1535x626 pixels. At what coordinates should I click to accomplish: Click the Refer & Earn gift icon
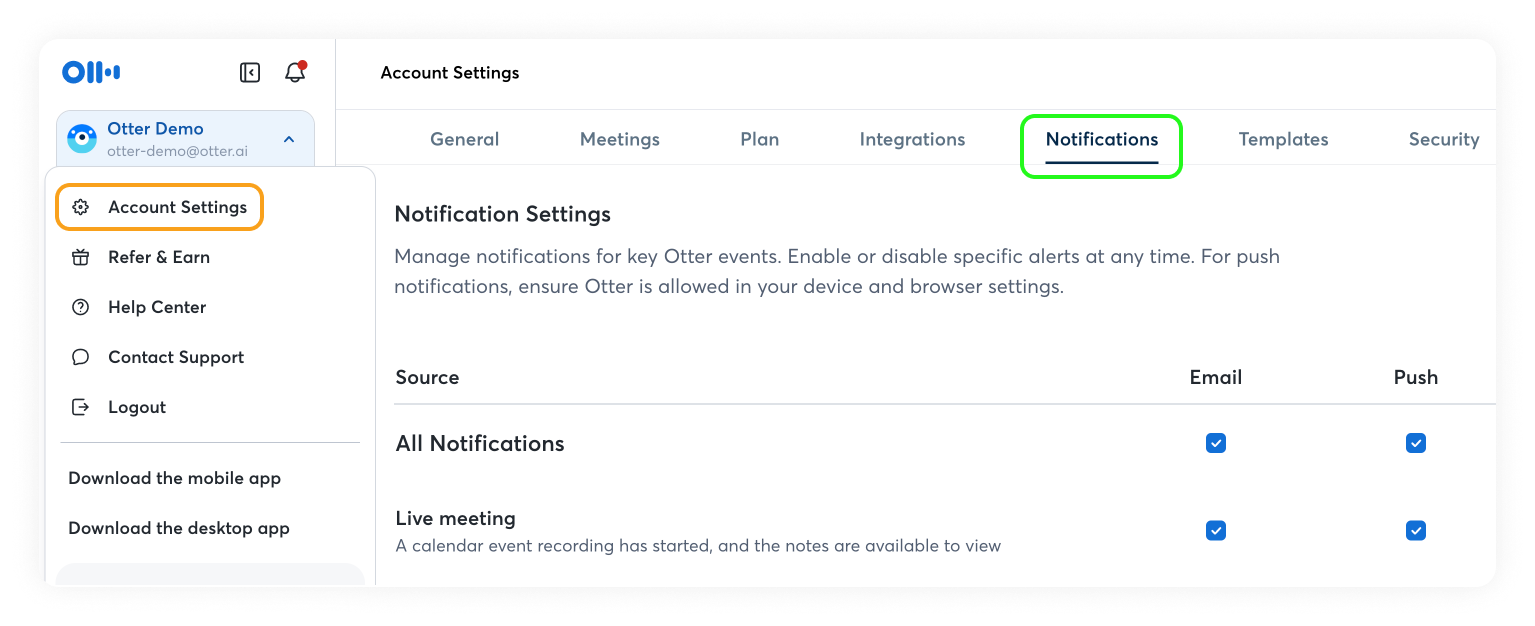81,257
